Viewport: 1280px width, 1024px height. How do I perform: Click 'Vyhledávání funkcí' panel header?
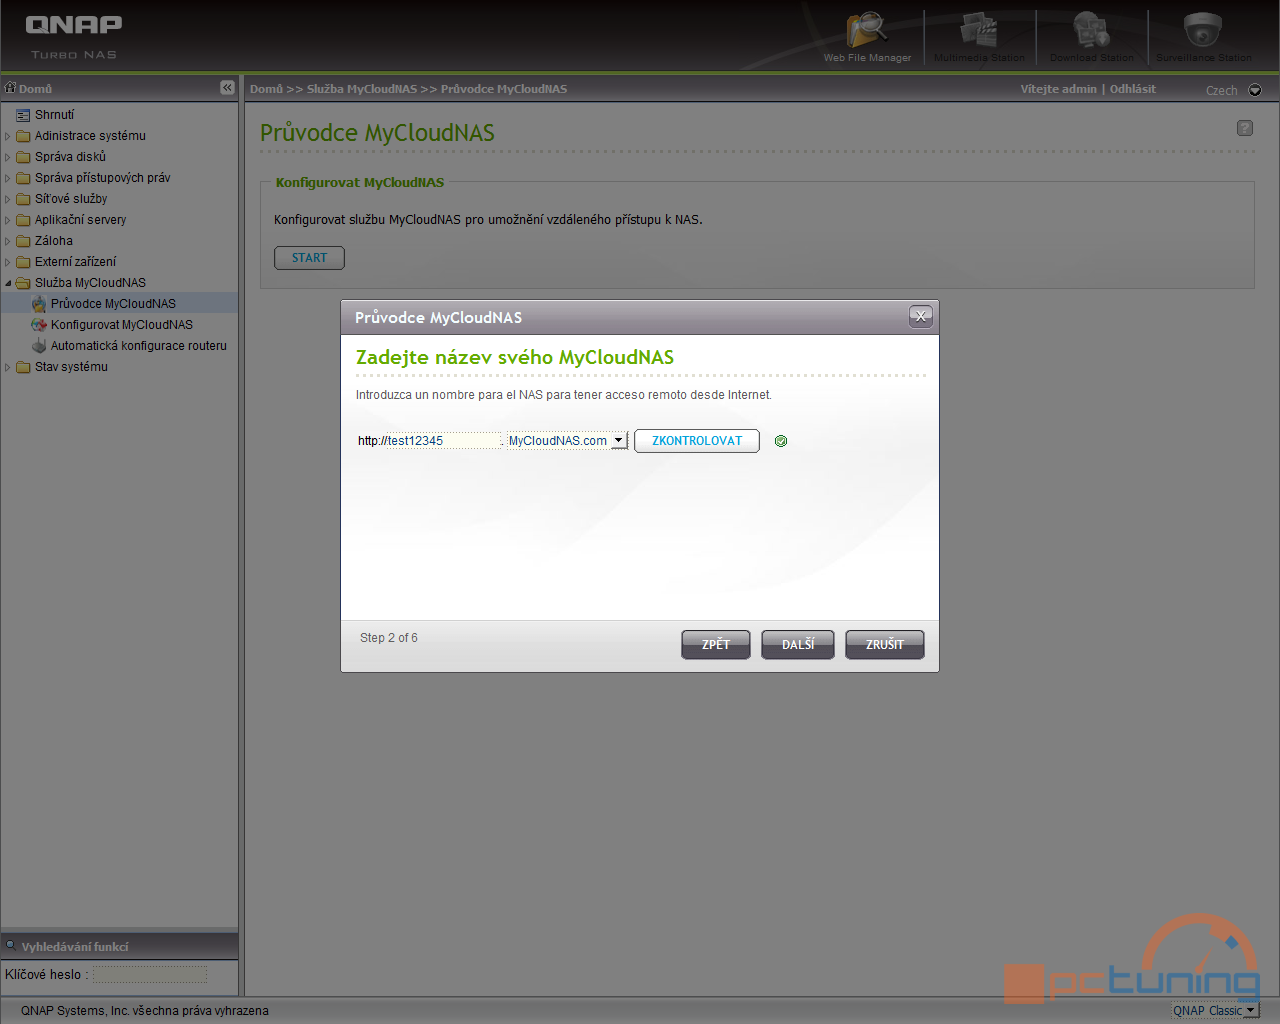[119, 946]
